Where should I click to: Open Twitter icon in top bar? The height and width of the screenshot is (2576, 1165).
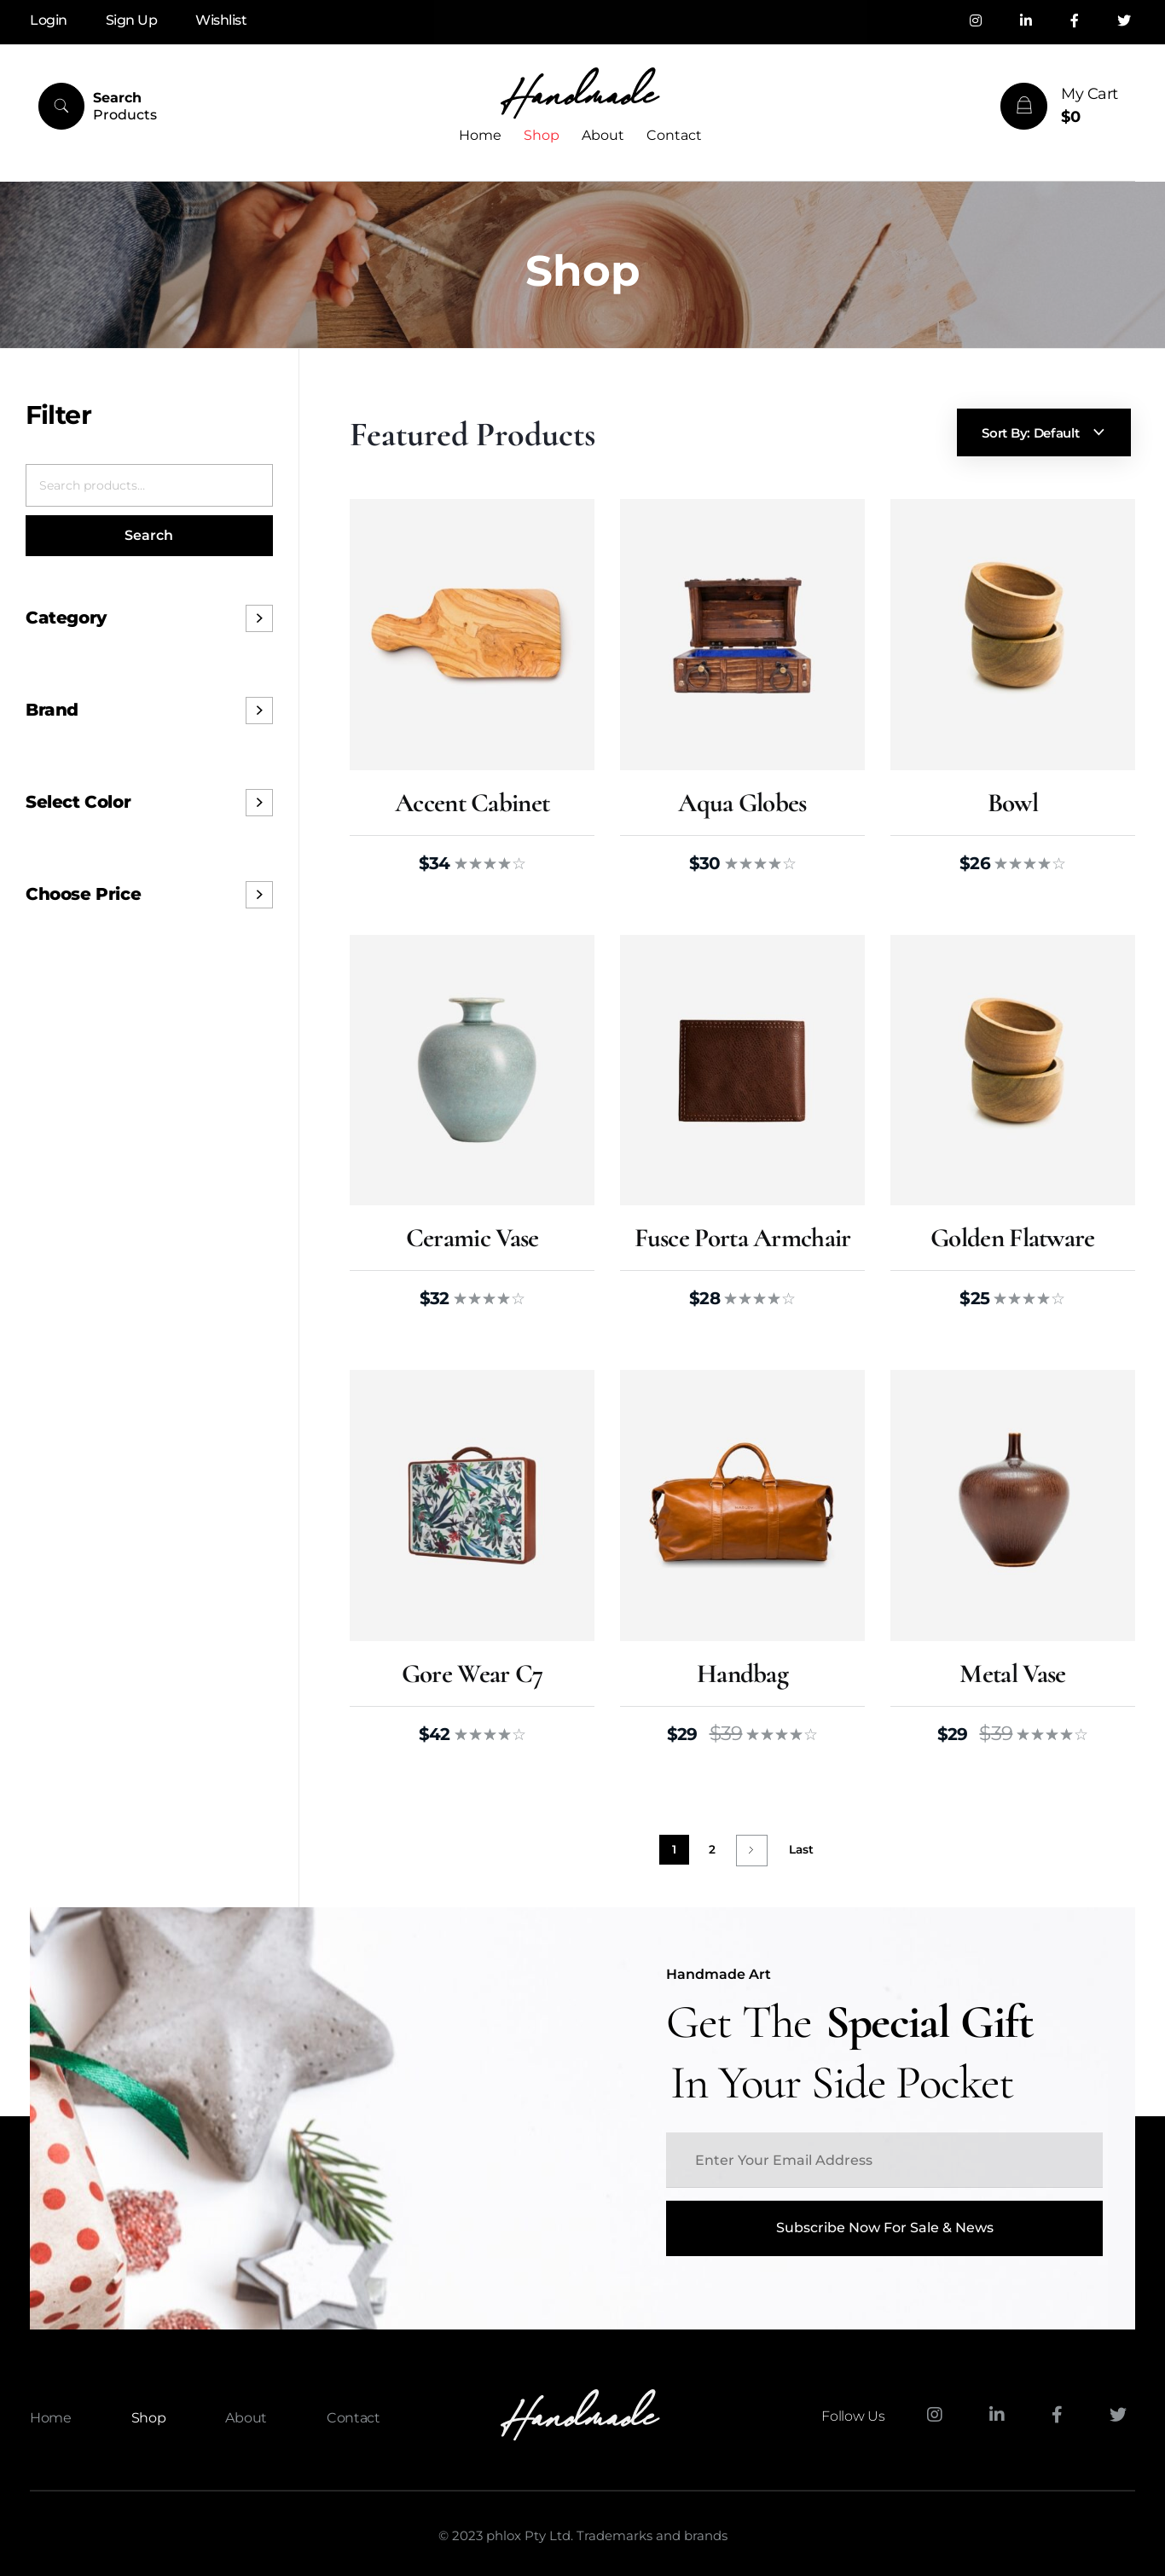pos(1123,21)
